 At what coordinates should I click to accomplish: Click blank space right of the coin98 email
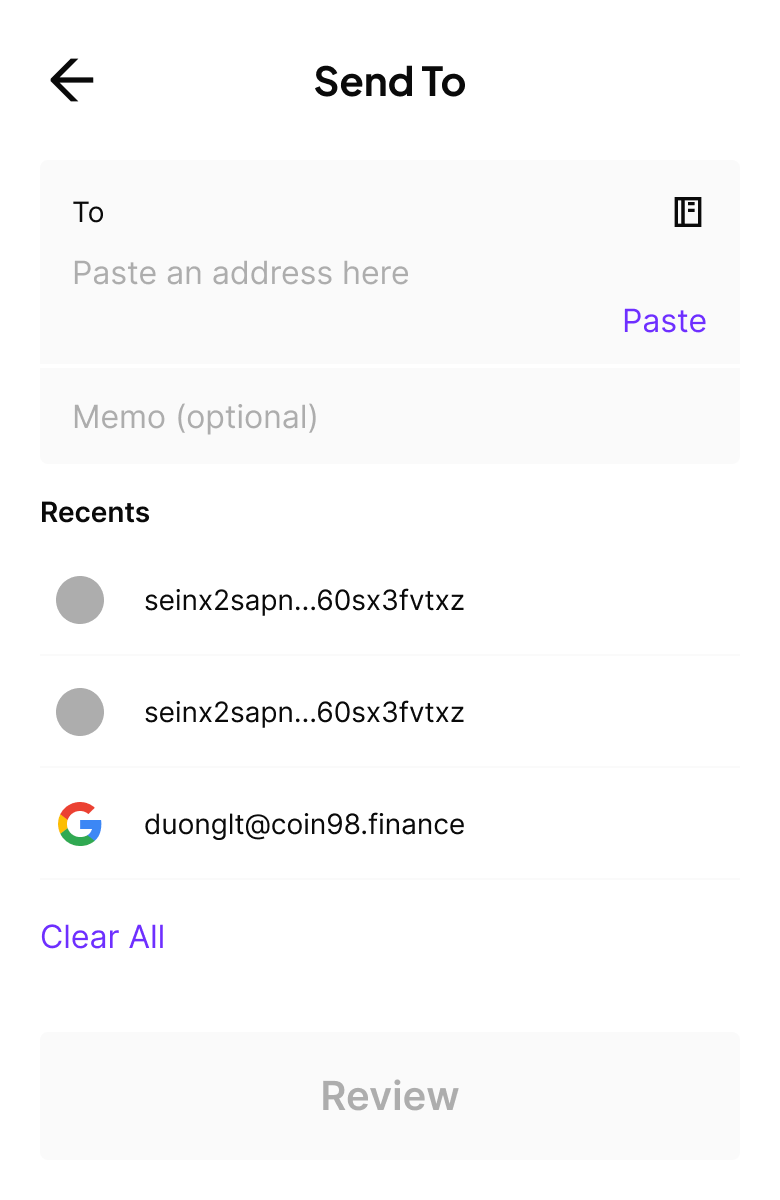tap(610, 825)
